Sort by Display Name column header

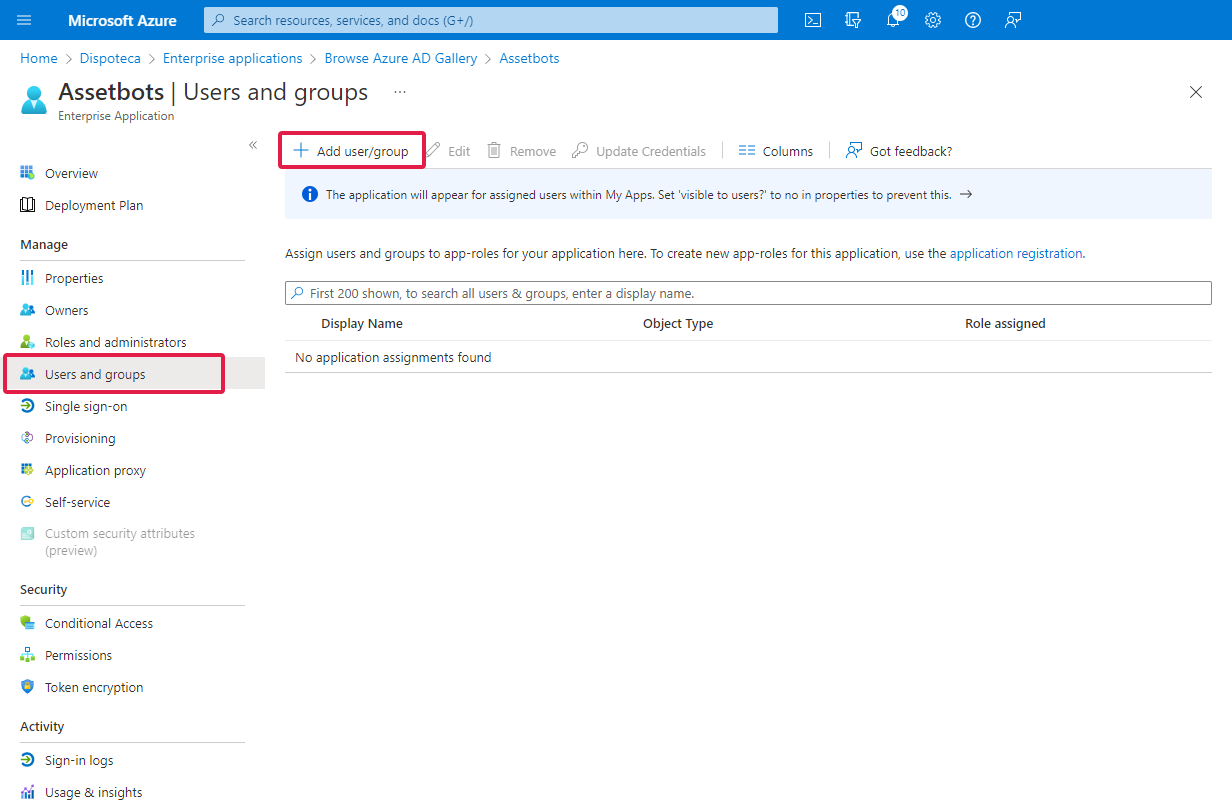coord(362,323)
